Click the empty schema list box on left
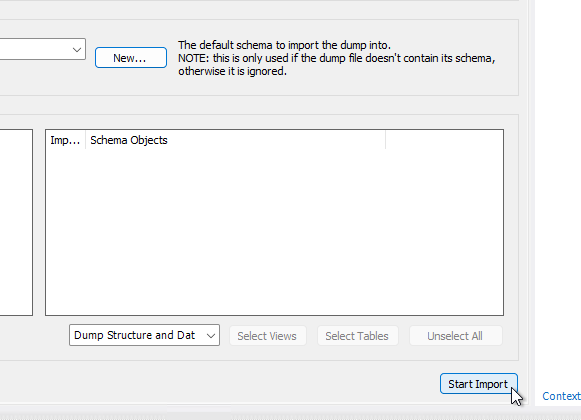Screen dimensions: 581x420 click(x=16, y=222)
